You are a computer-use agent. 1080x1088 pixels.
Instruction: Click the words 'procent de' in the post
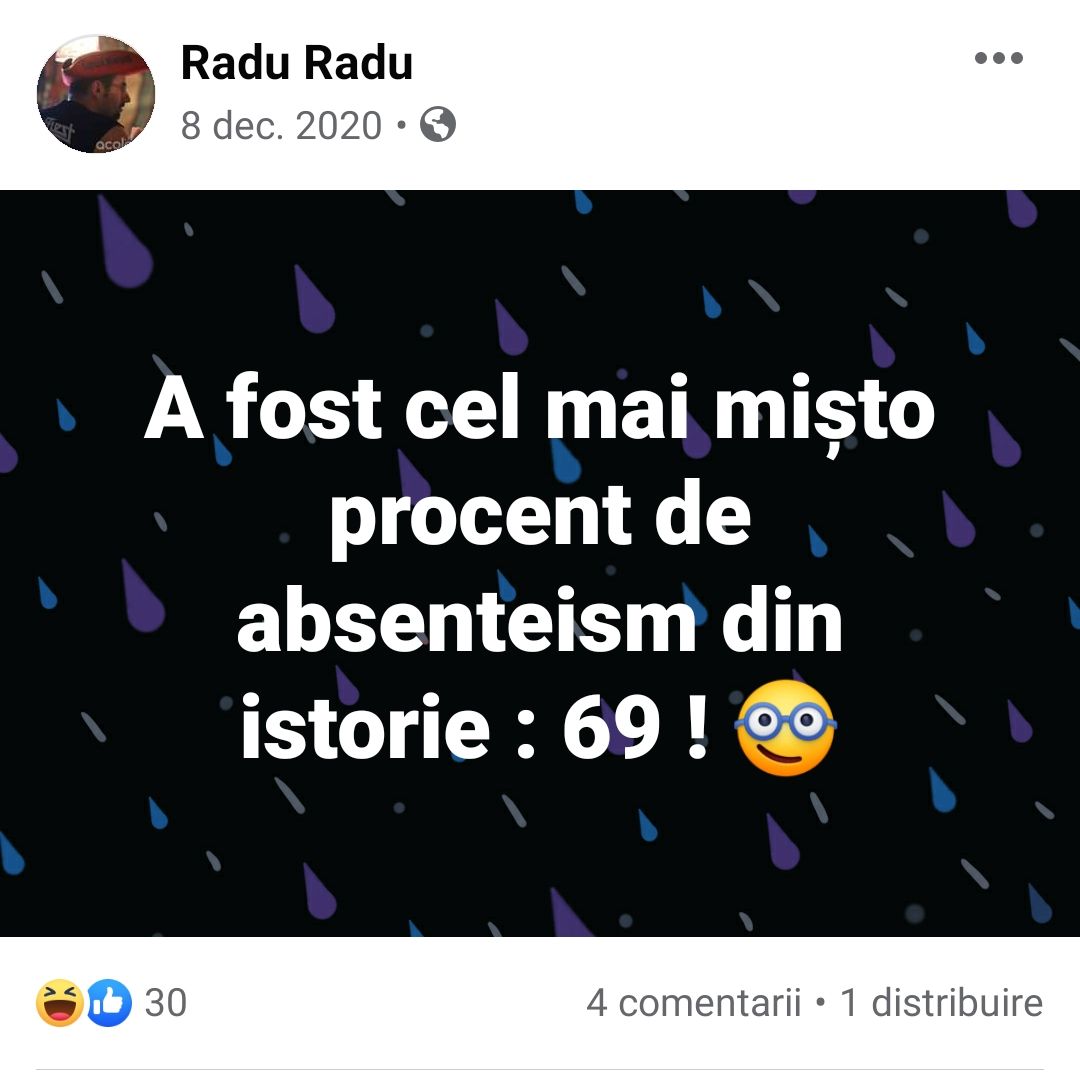(540, 517)
